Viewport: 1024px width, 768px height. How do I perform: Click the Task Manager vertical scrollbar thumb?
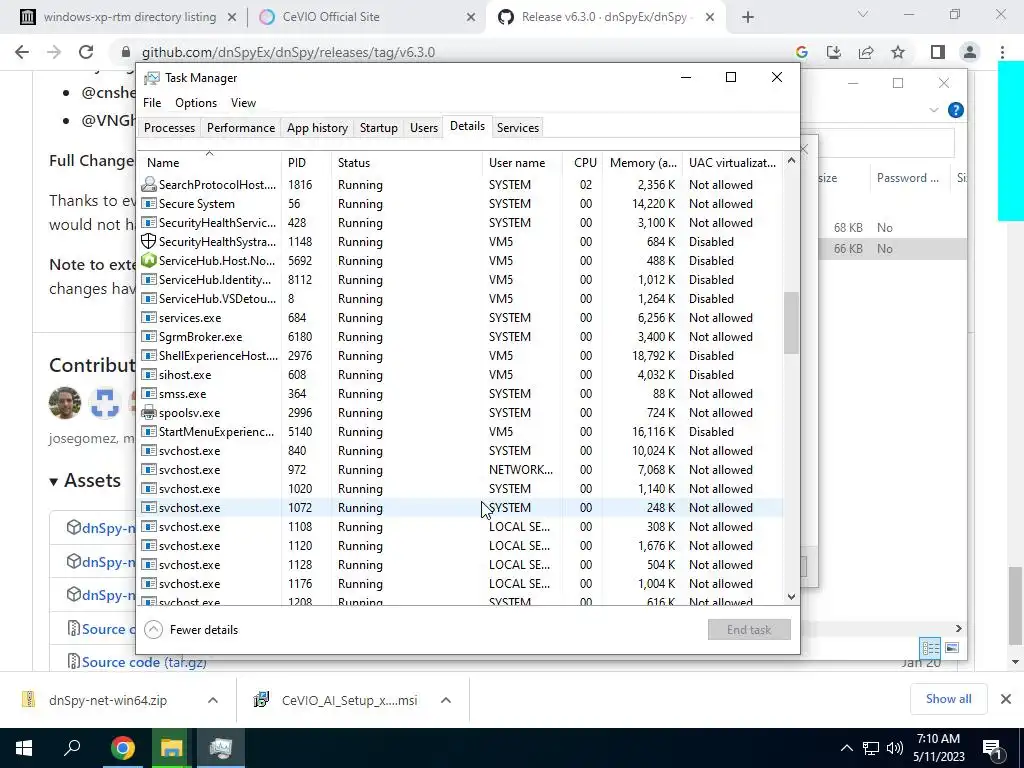click(791, 322)
